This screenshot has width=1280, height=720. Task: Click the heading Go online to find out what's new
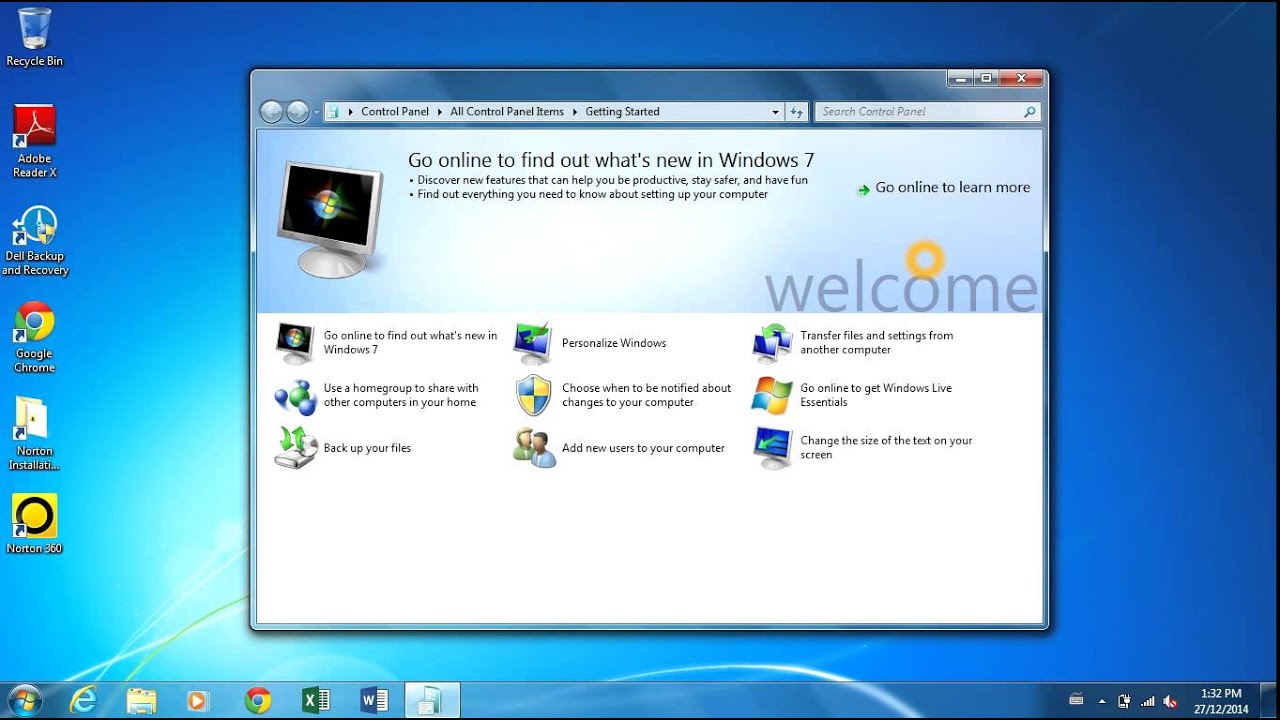click(611, 160)
